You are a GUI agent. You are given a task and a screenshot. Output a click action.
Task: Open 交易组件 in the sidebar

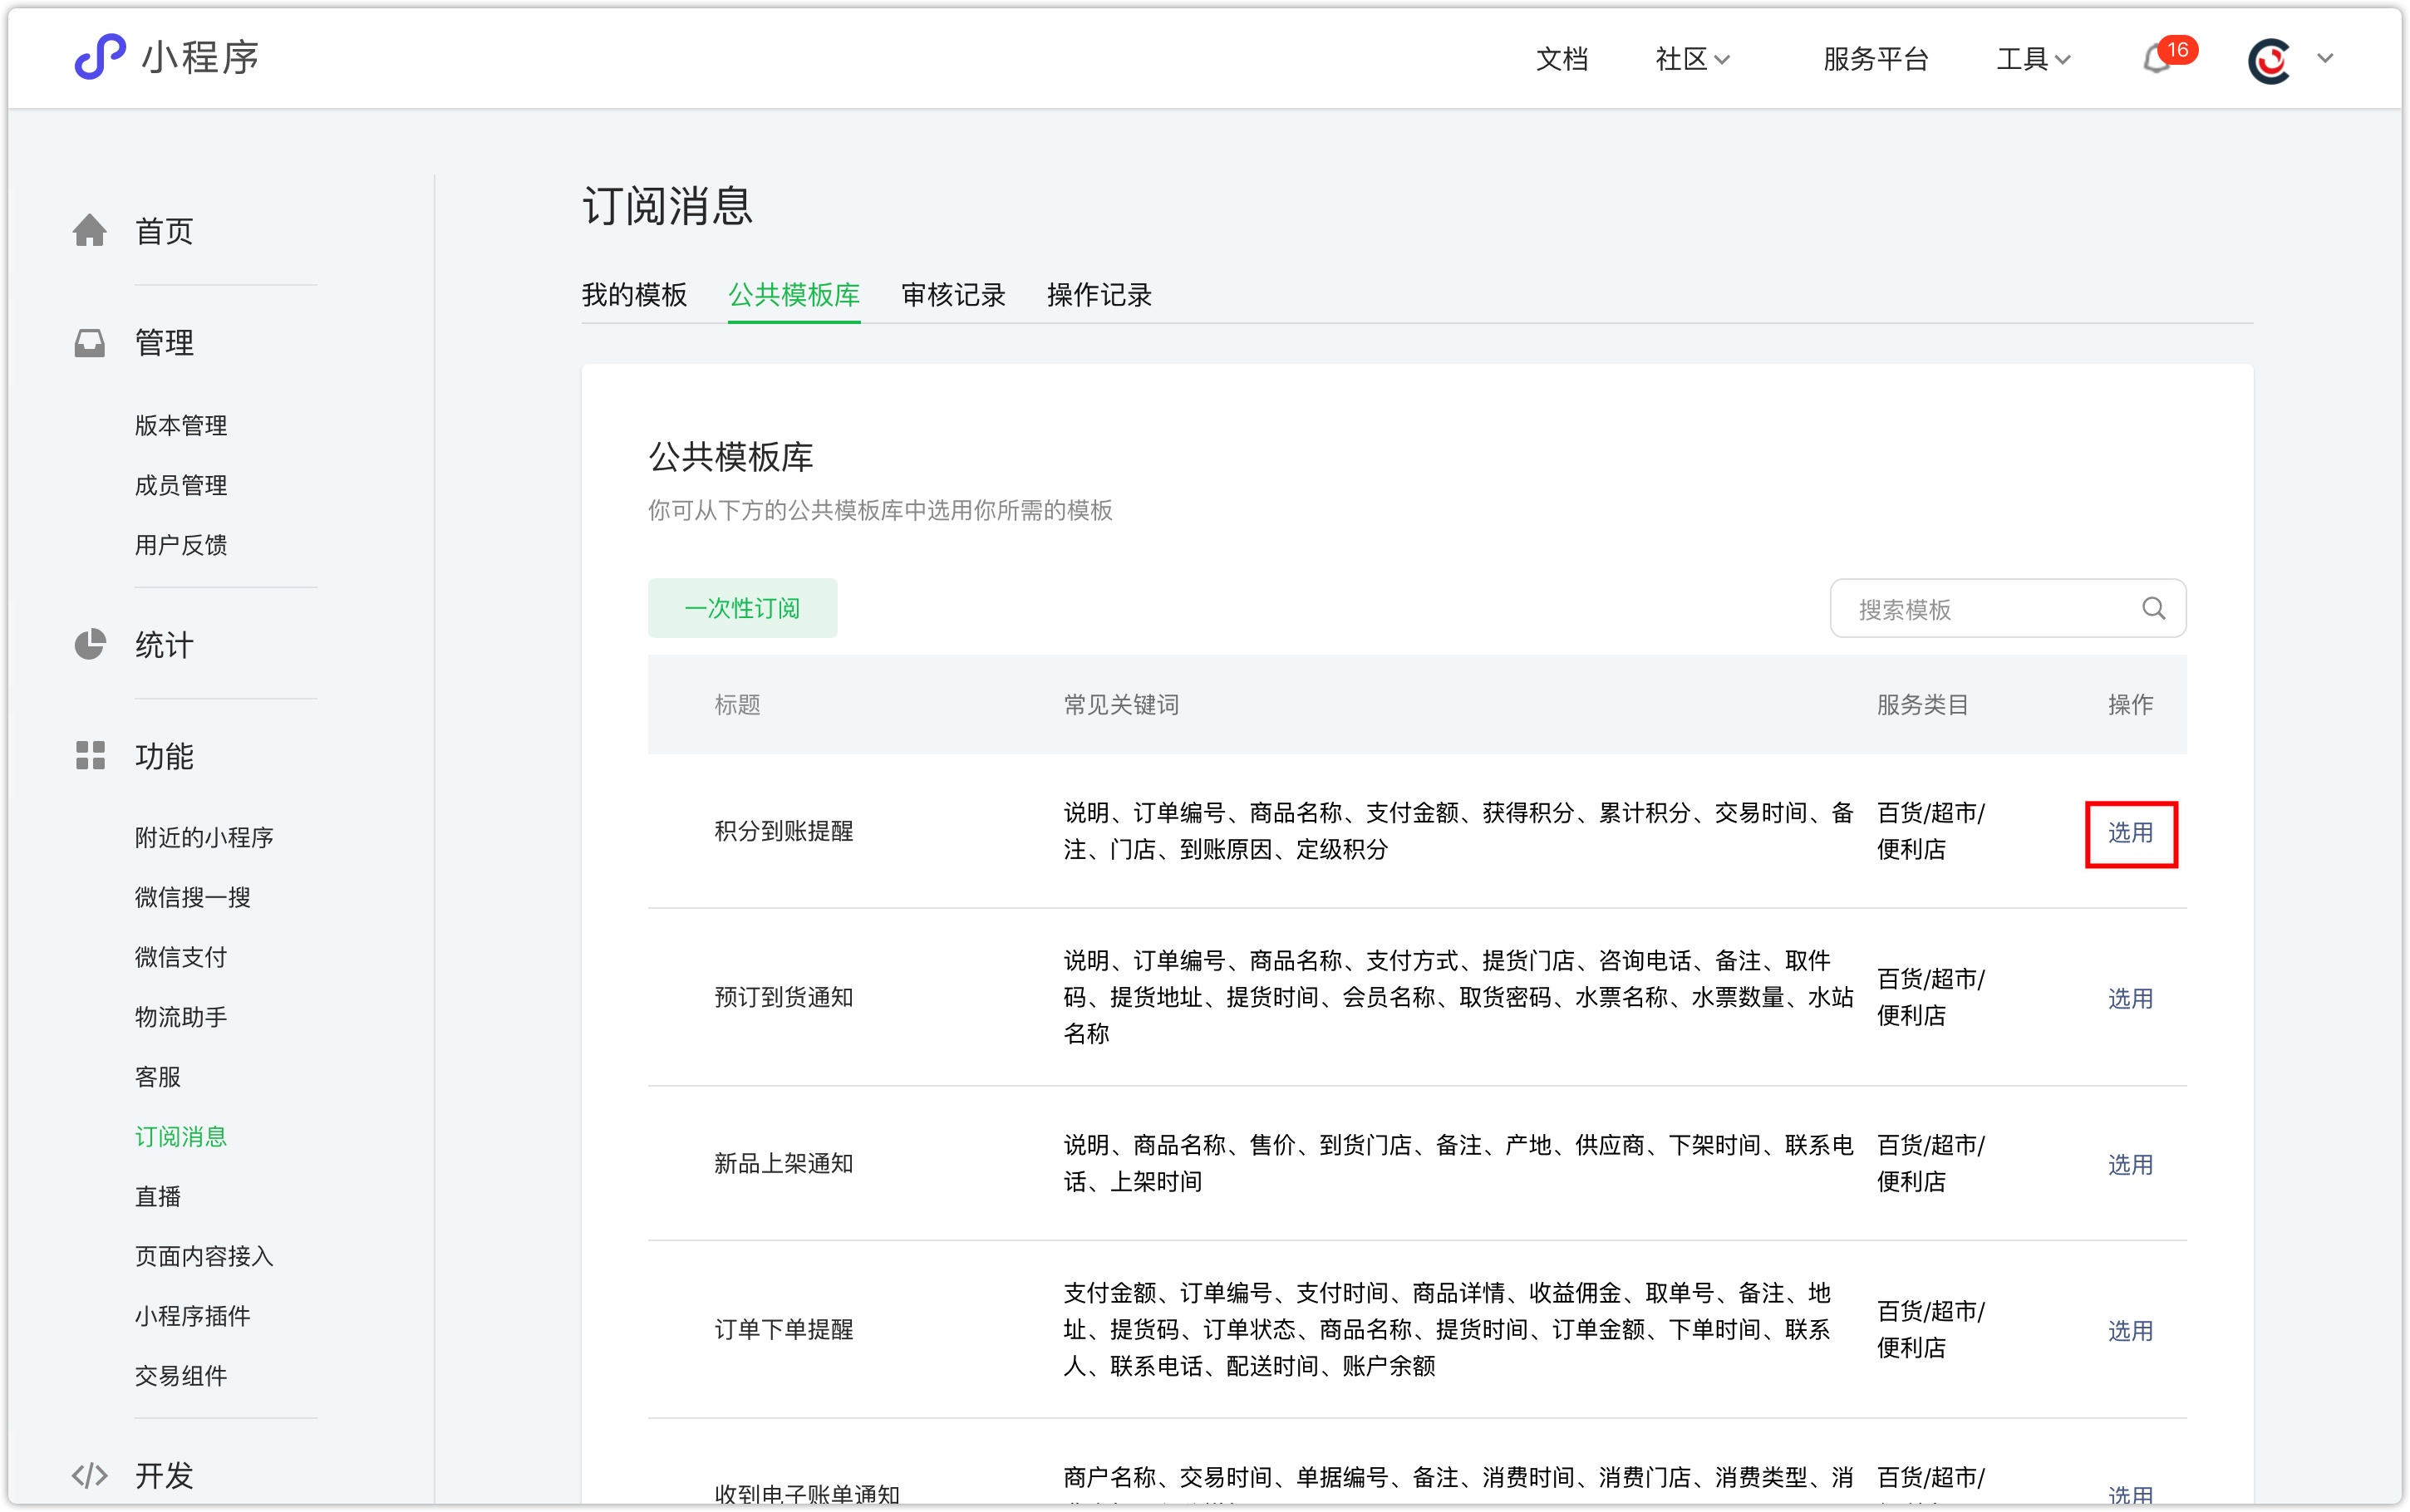pos(181,1377)
